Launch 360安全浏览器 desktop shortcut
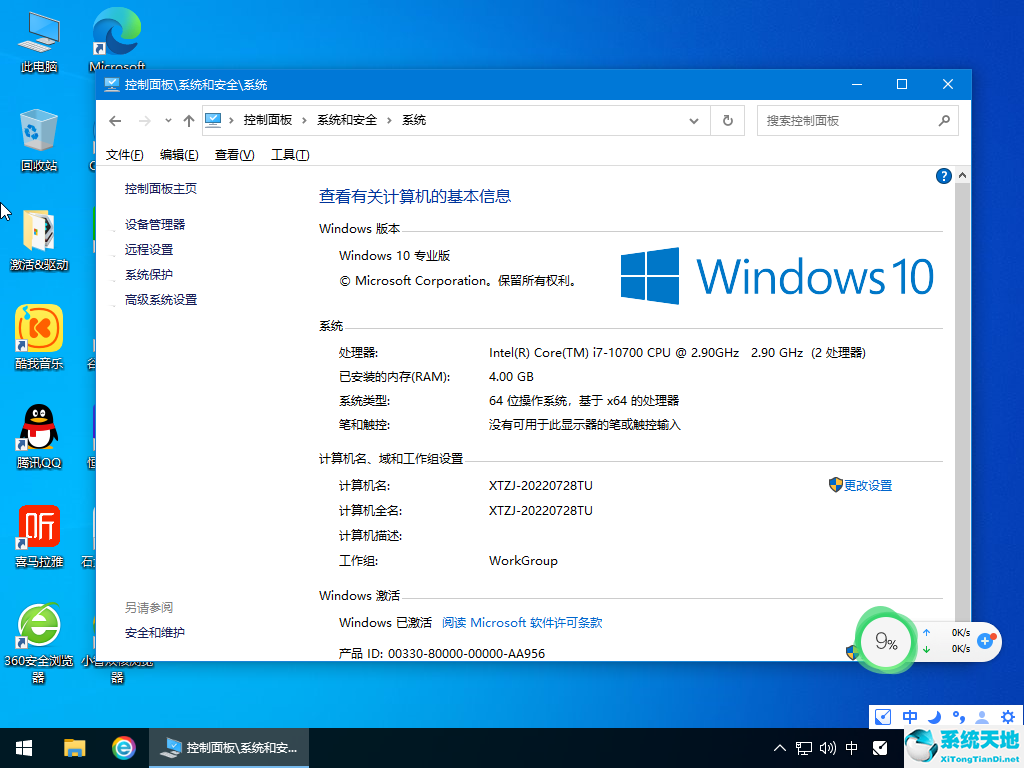1024x768 pixels. click(x=39, y=643)
